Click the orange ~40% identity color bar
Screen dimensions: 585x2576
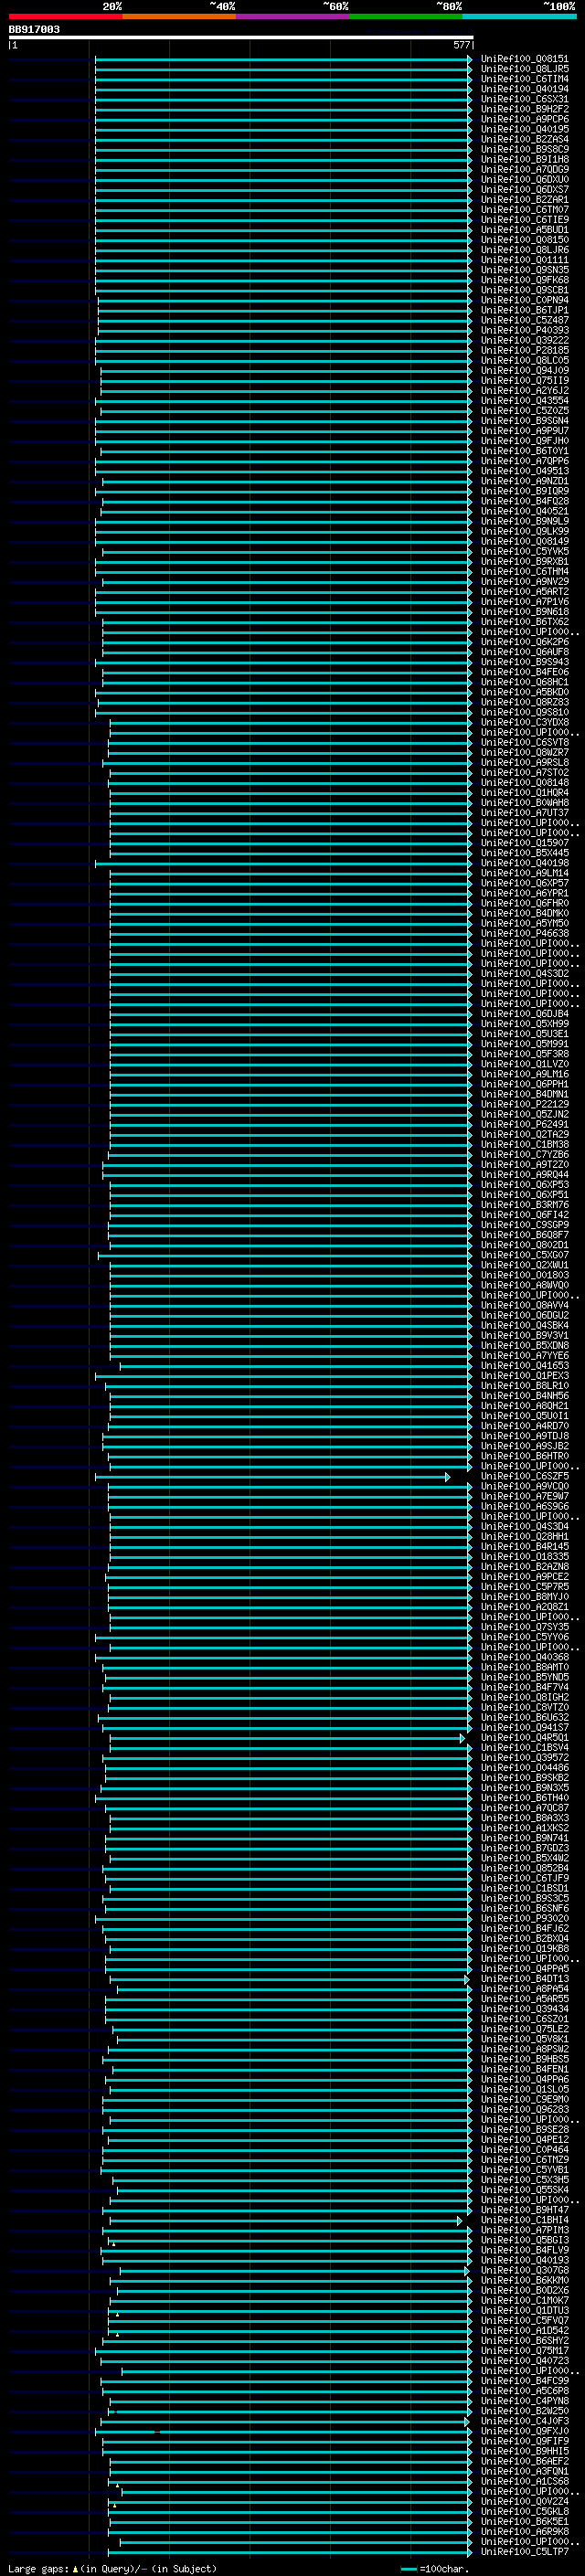[x=179, y=16]
